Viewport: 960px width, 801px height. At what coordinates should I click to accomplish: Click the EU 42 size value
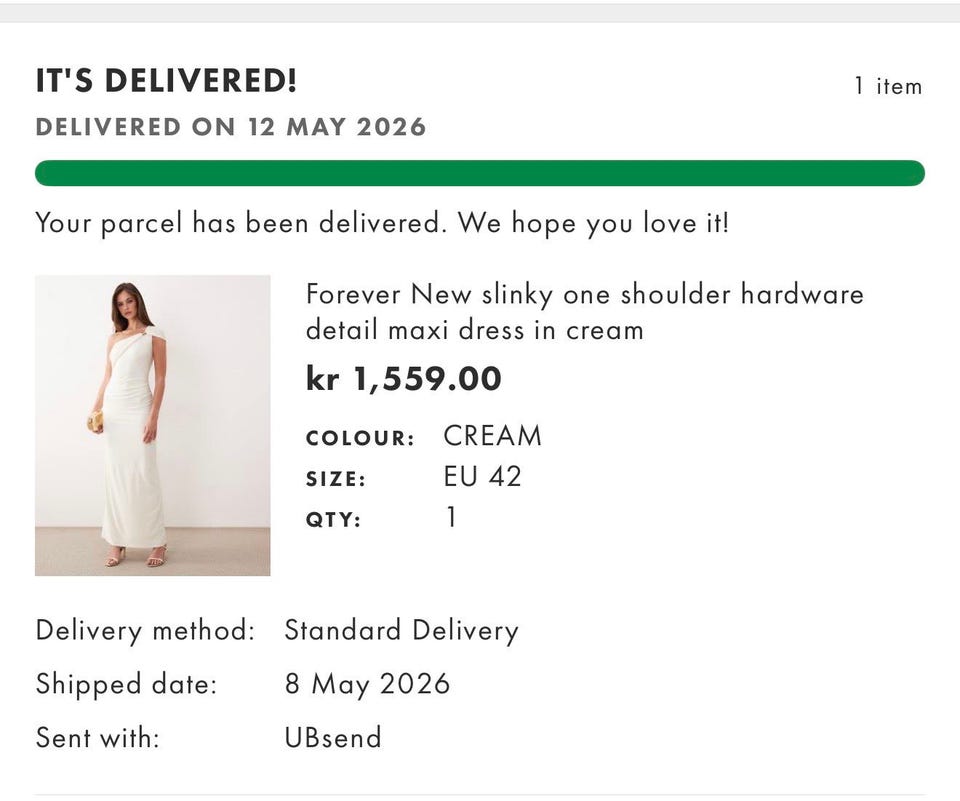tap(482, 476)
